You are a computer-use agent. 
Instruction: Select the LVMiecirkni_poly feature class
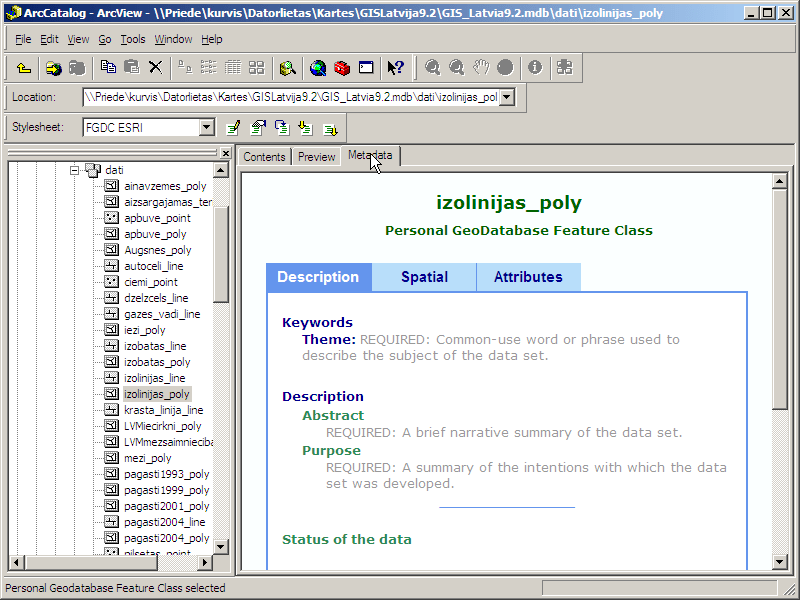pos(162,426)
